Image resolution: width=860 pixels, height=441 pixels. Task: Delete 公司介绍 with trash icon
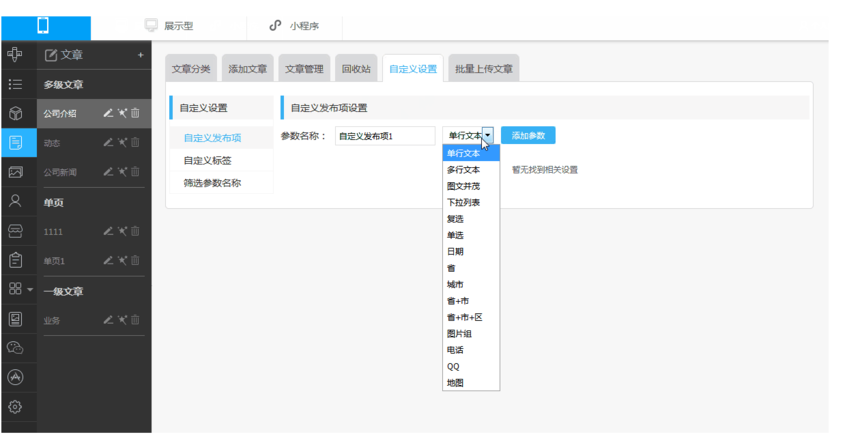click(x=135, y=113)
